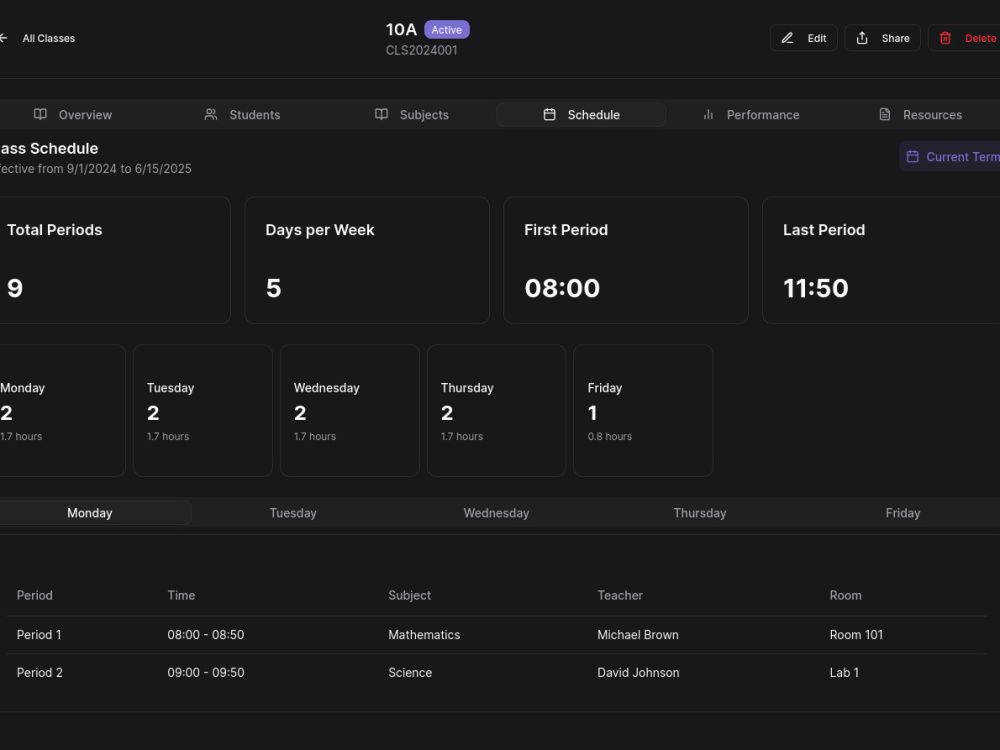Click the First Period 08:00 card

[x=626, y=260]
